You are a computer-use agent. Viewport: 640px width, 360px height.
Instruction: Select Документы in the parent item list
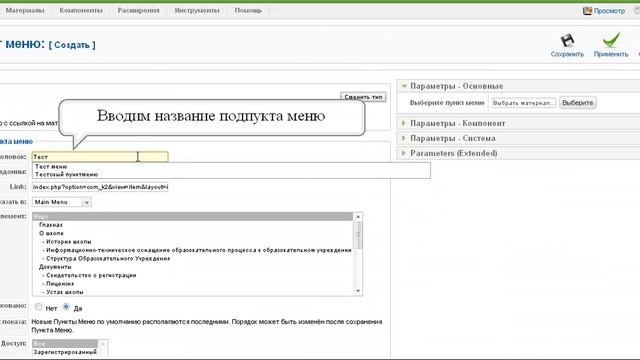(x=55, y=267)
